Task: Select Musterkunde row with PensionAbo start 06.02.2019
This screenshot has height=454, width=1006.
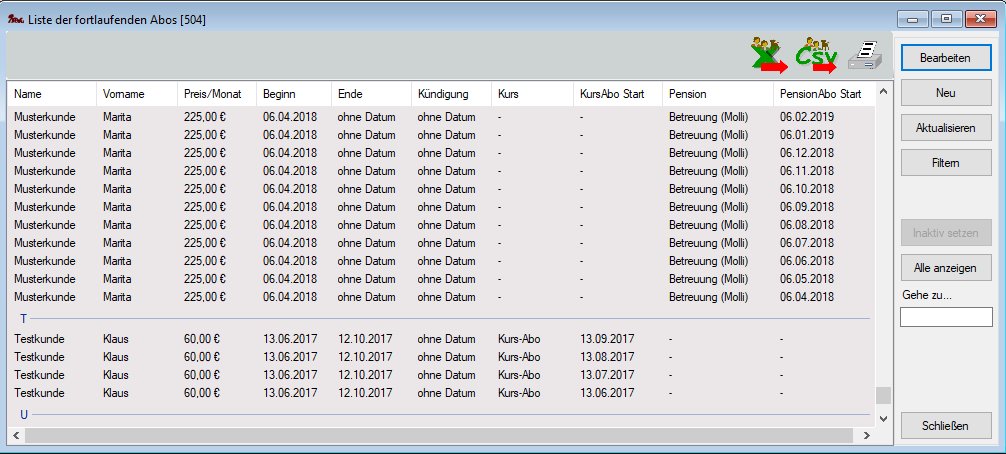Action: [400, 117]
